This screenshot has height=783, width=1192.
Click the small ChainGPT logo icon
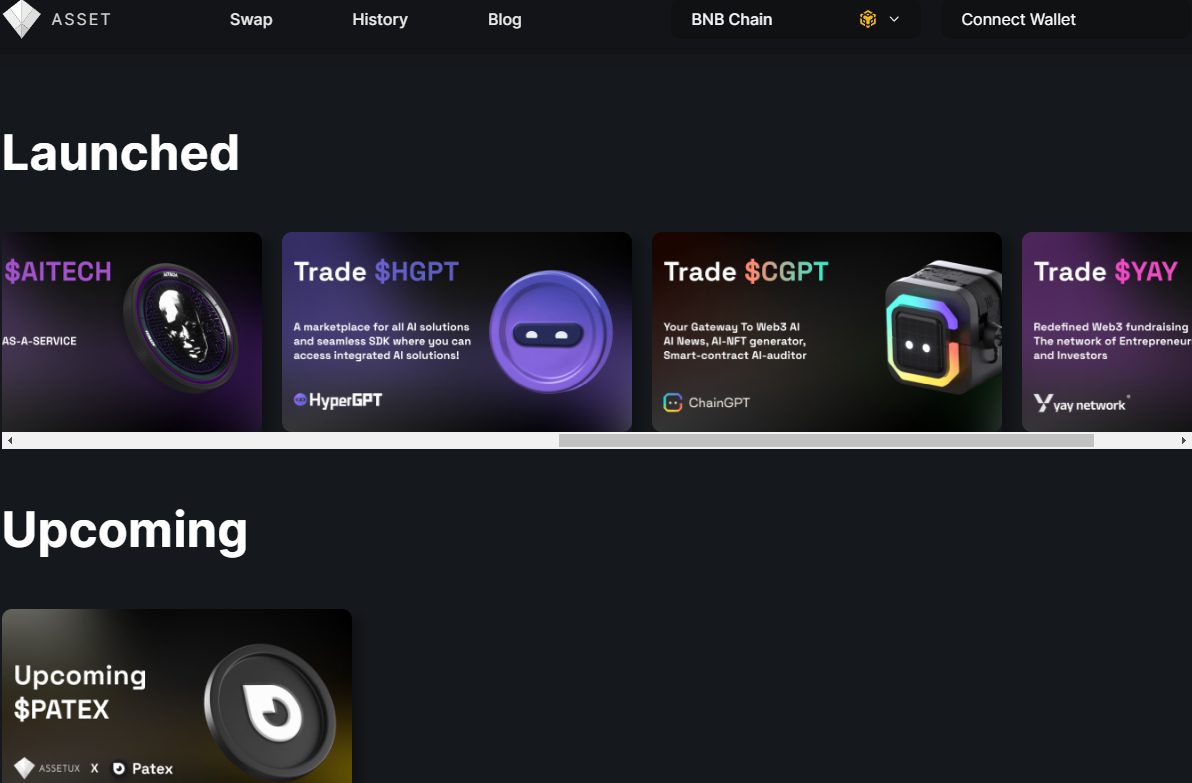click(673, 402)
